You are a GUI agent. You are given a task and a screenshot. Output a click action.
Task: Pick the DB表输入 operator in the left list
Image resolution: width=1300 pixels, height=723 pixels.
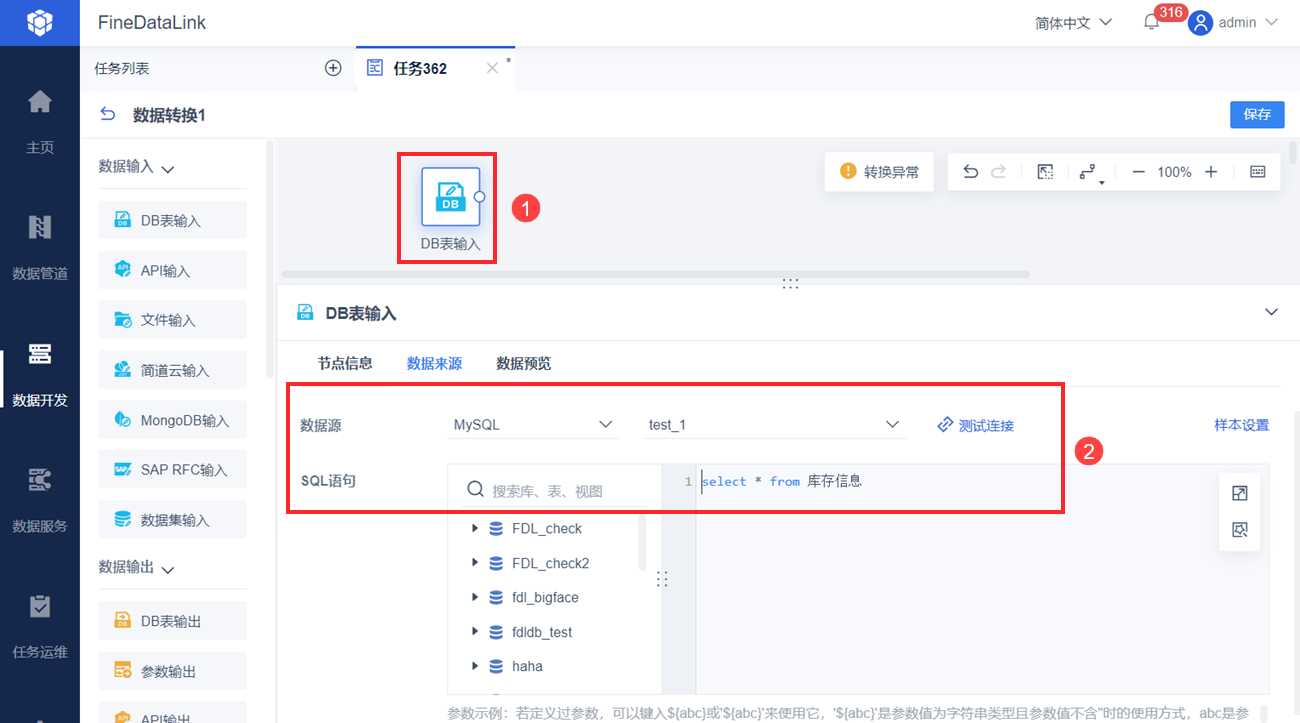(x=172, y=220)
